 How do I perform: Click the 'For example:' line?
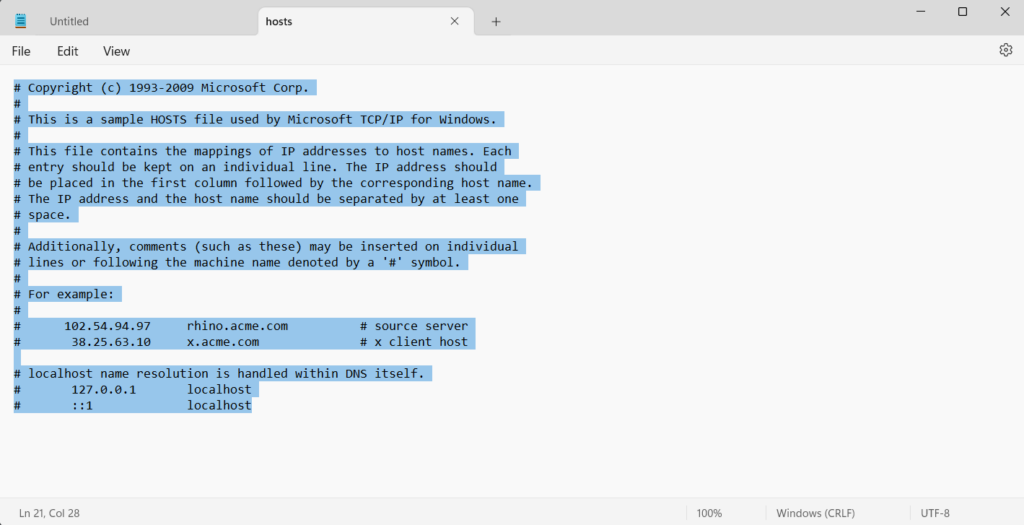[x=64, y=294]
